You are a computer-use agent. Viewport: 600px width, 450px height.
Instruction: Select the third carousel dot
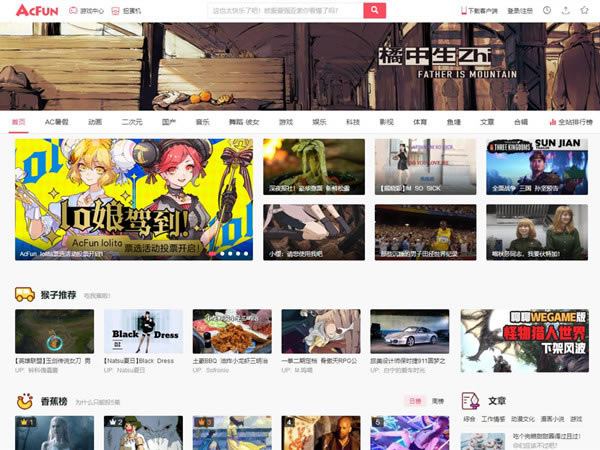[x=230, y=254]
